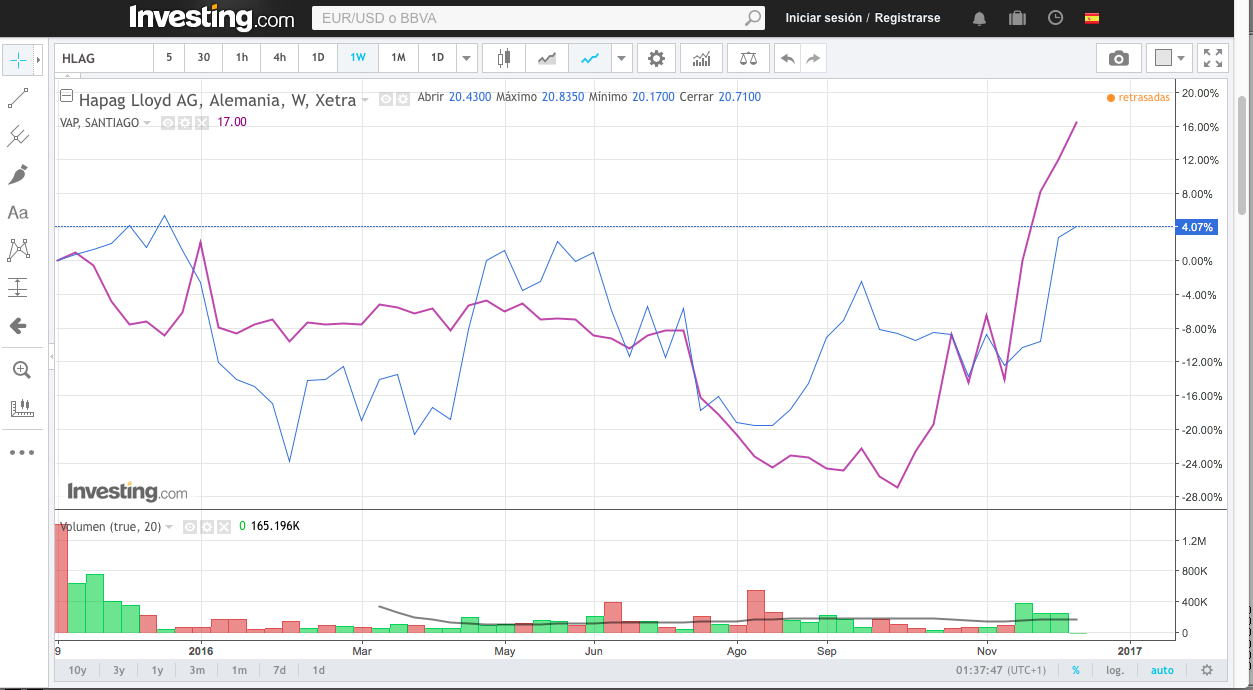Open the clock icon in the header
The image size is (1253, 690).
tap(1055, 18)
